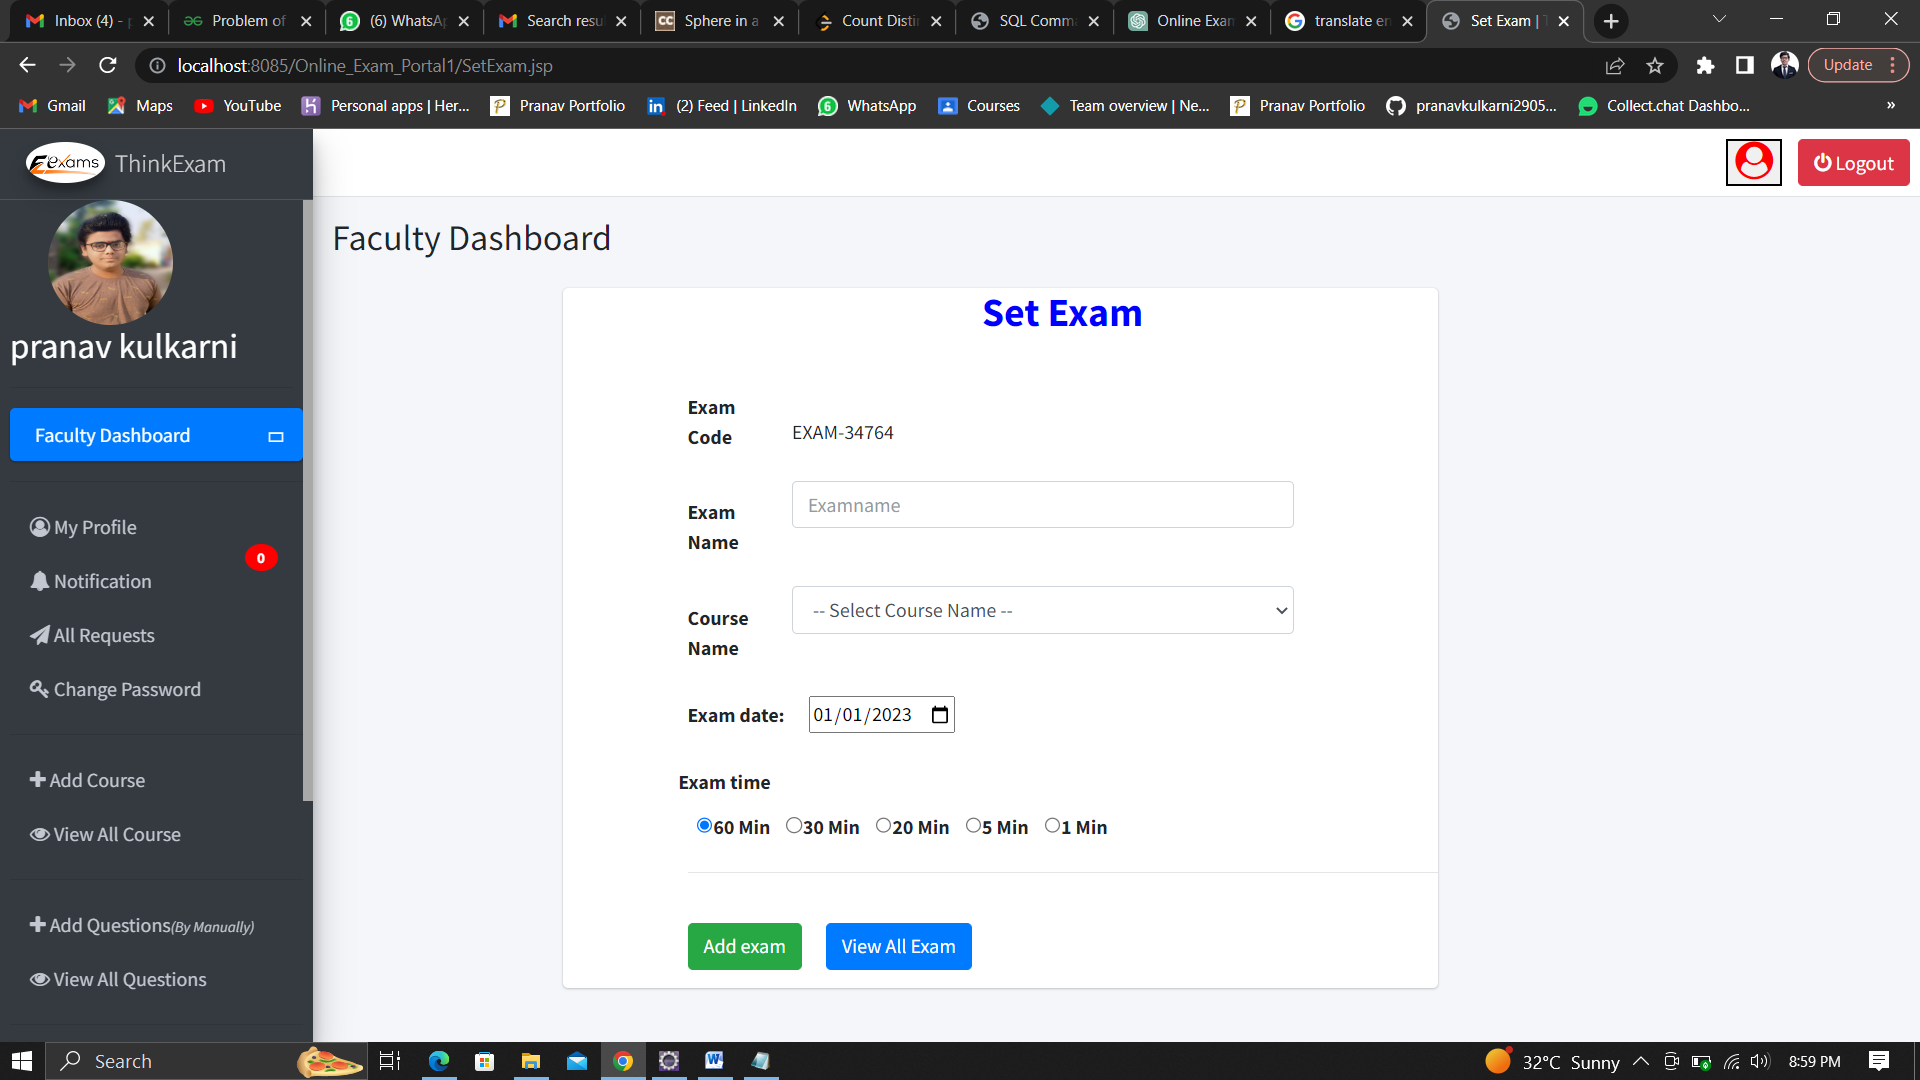The width and height of the screenshot is (1920, 1080).
Task: Open Microsoft Word from the taskbar
Action: click(714, 1061)
